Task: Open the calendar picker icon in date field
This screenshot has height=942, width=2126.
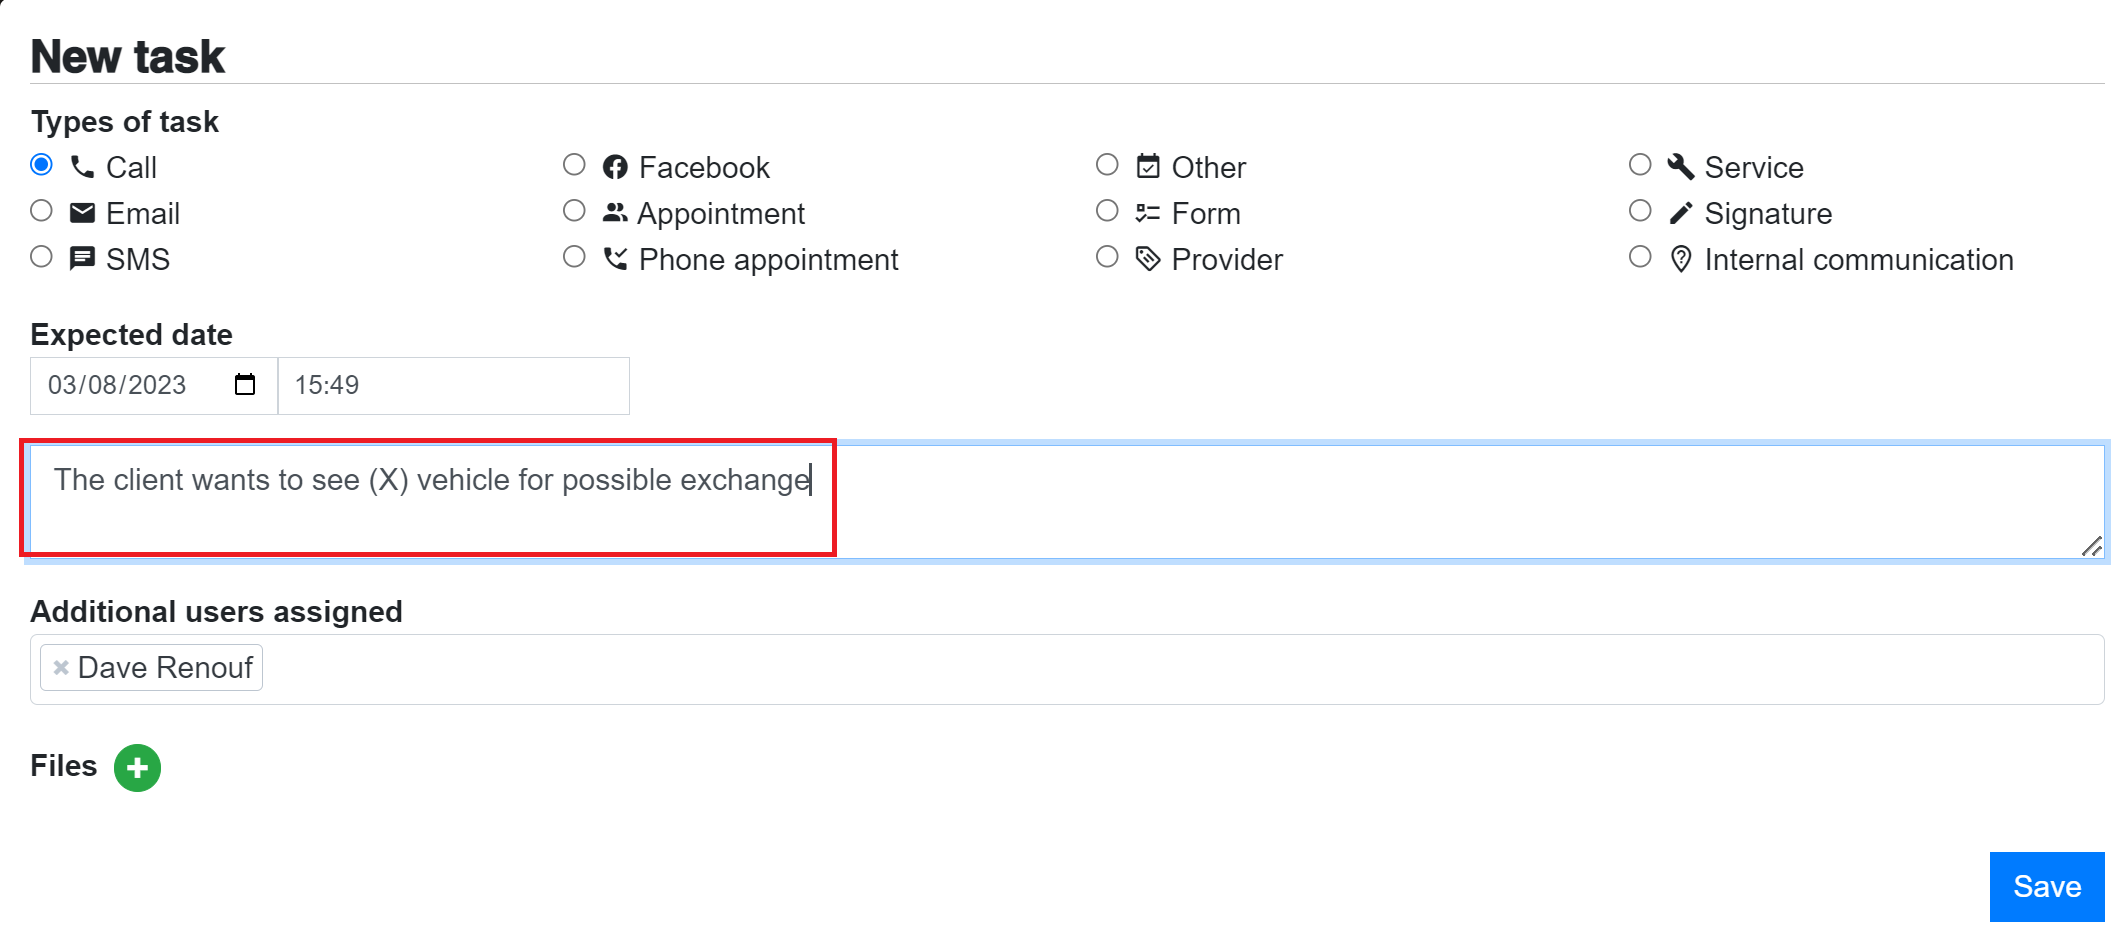Action: point(245,385)
